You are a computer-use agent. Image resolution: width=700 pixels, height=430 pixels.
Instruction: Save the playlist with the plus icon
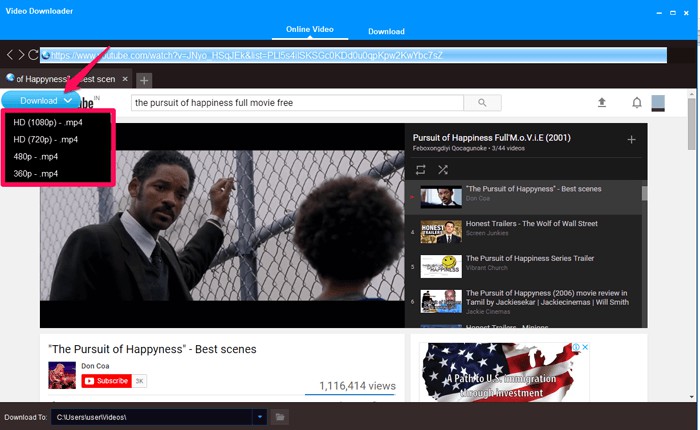click(x=631, y=140)
